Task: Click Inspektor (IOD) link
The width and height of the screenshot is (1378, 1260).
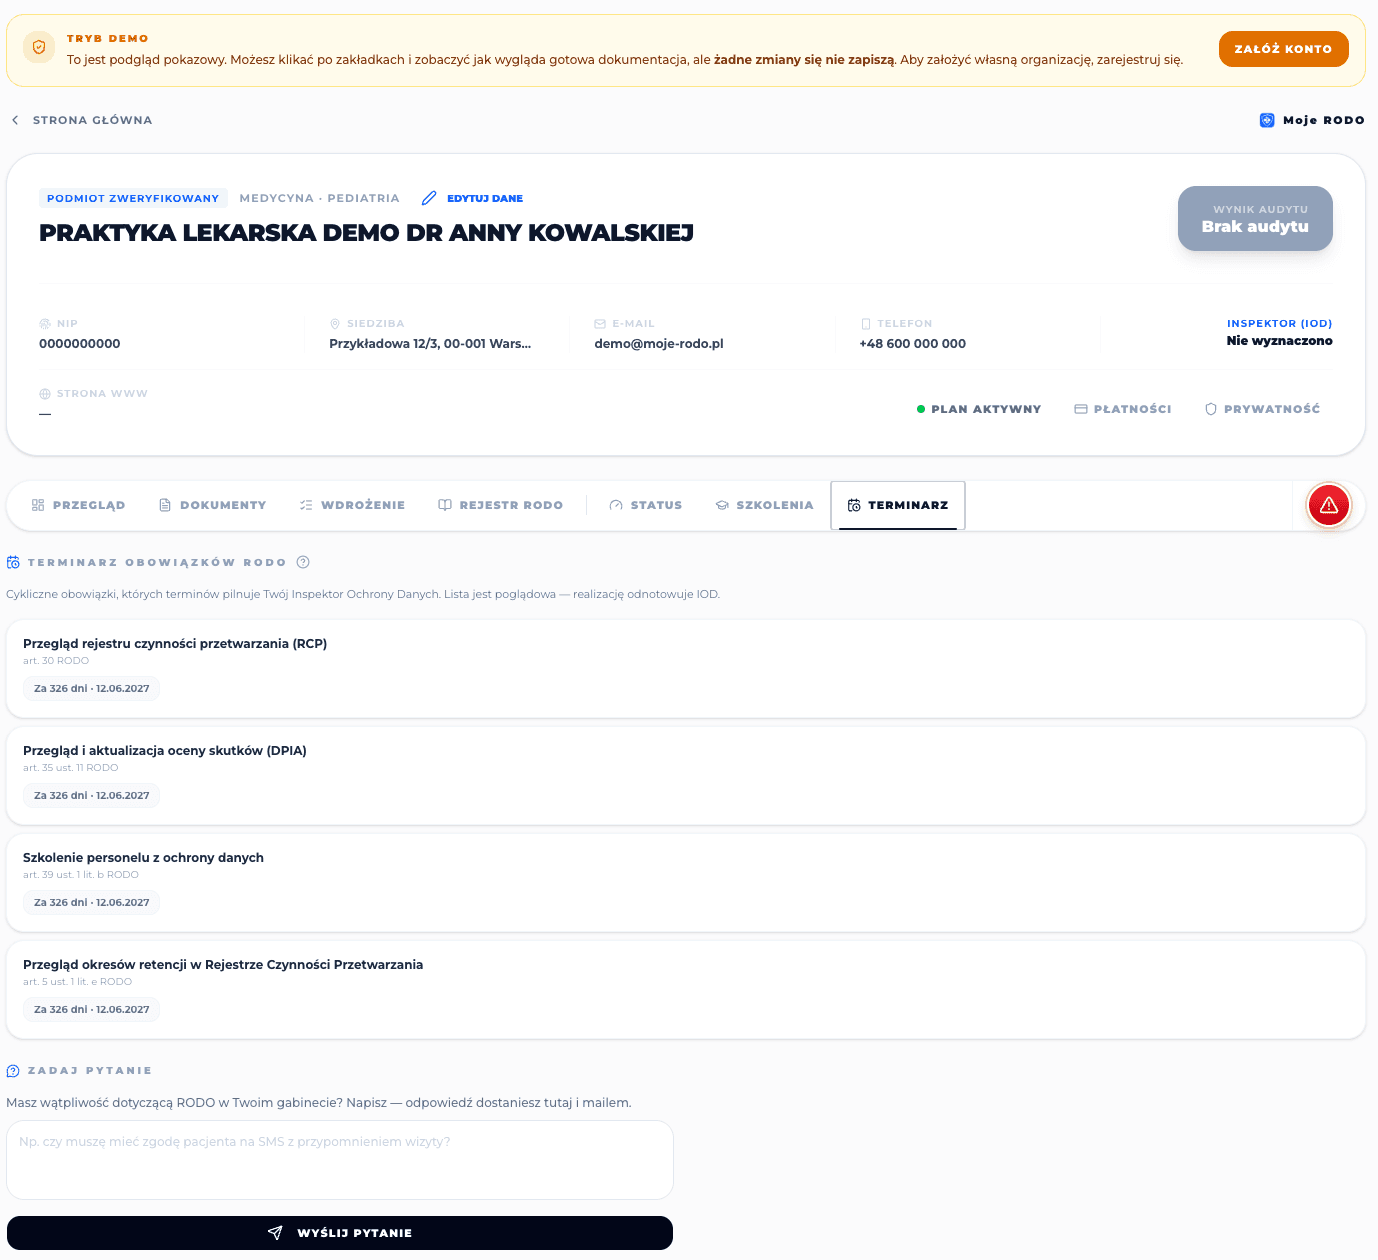Action: [1279, 324]
